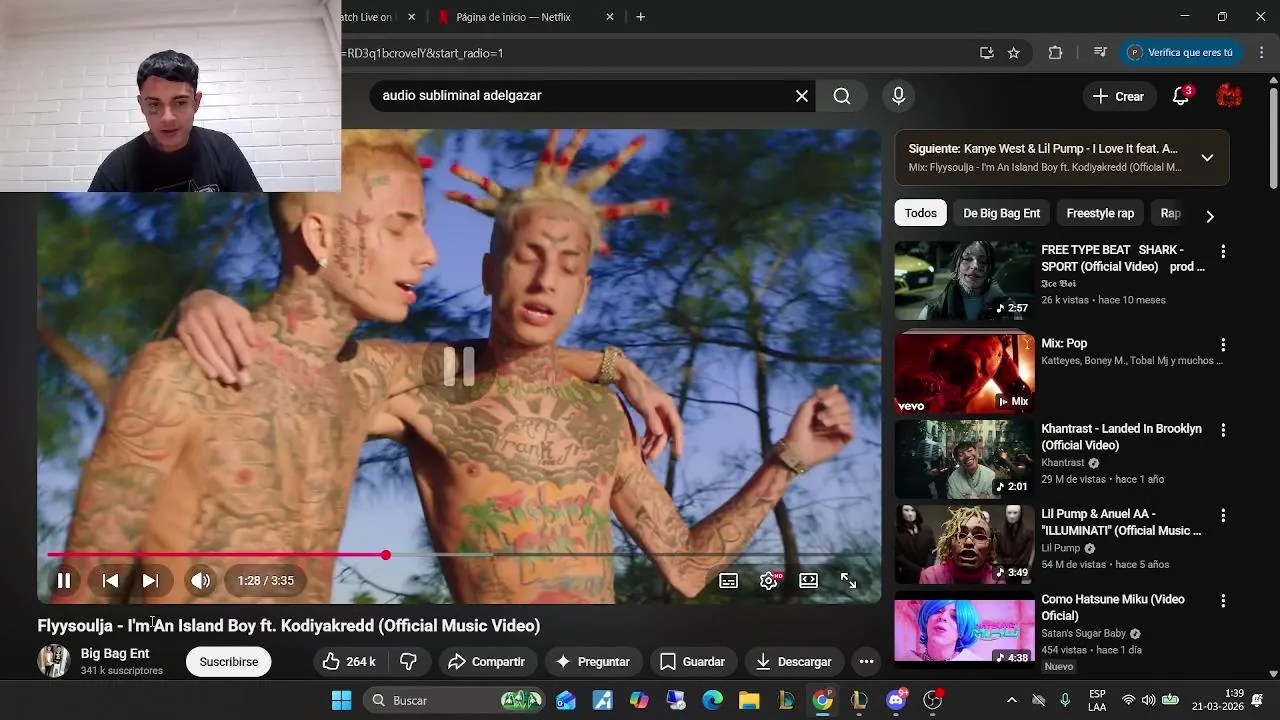Click the taskbar Buscar search box
This screenshot has width=1280, height=720.
coord(452,700)
